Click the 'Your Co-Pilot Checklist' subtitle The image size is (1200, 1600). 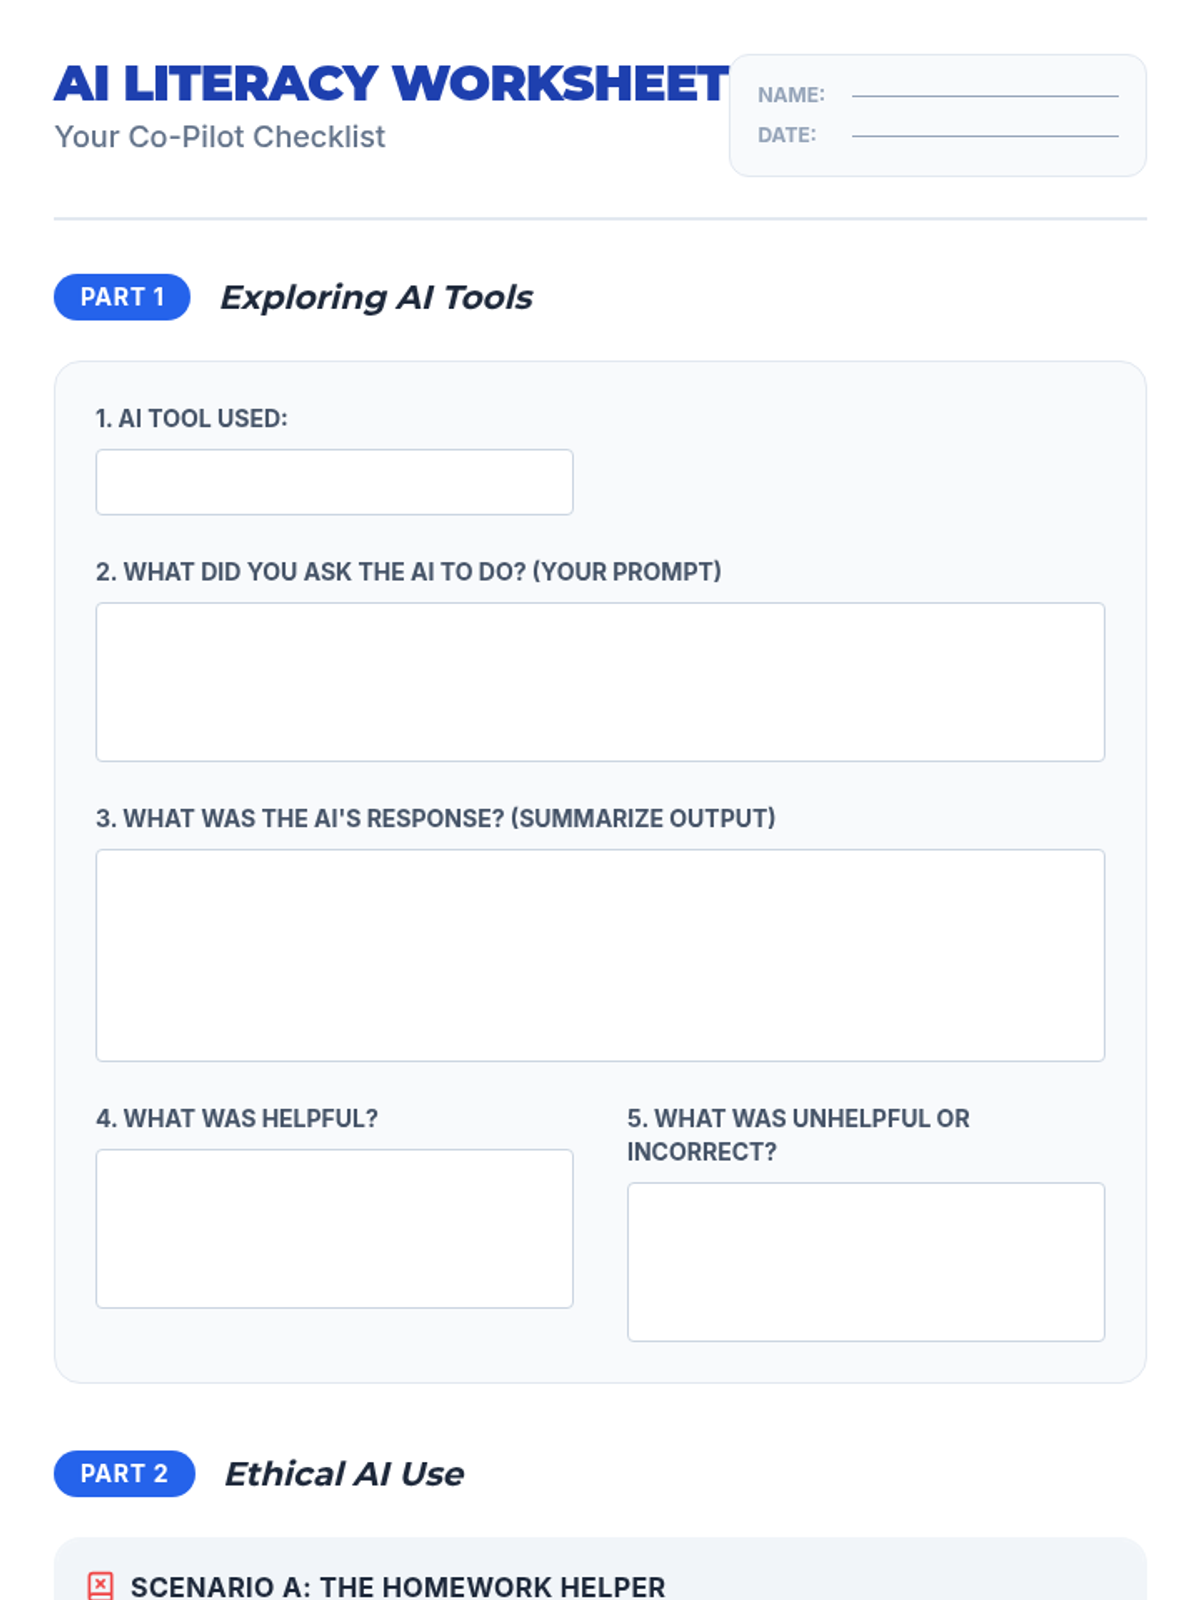(219, 137)
